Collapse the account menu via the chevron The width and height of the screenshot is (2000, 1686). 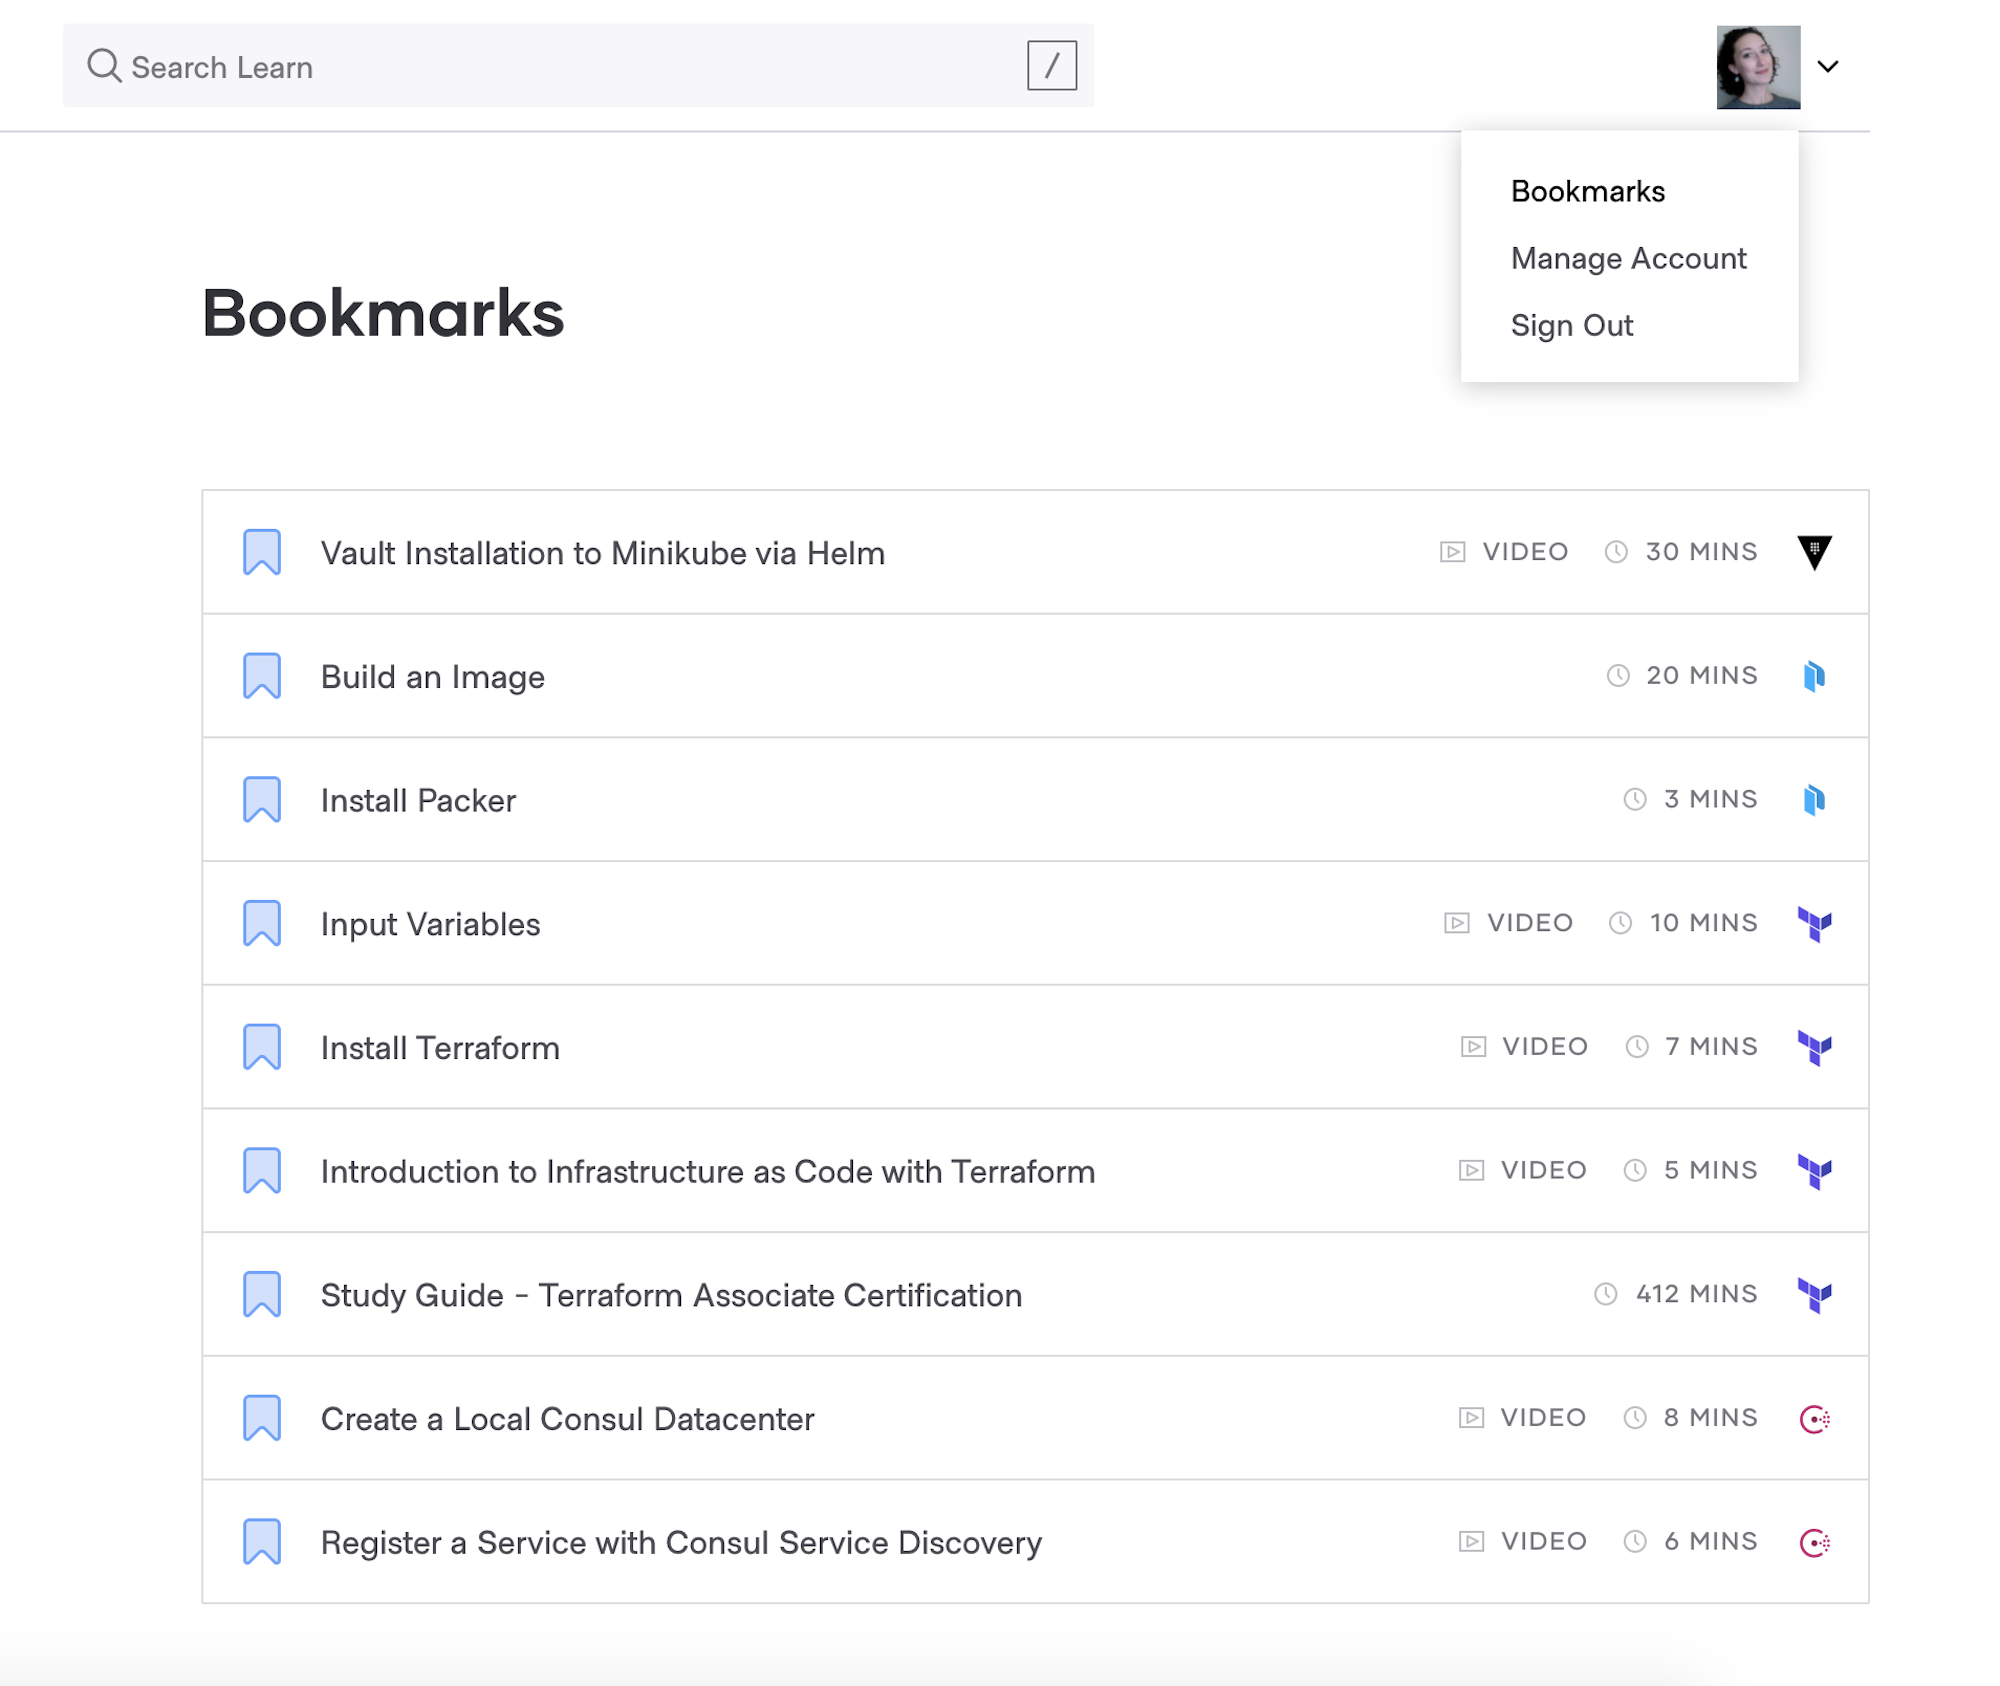[1828, 67]
